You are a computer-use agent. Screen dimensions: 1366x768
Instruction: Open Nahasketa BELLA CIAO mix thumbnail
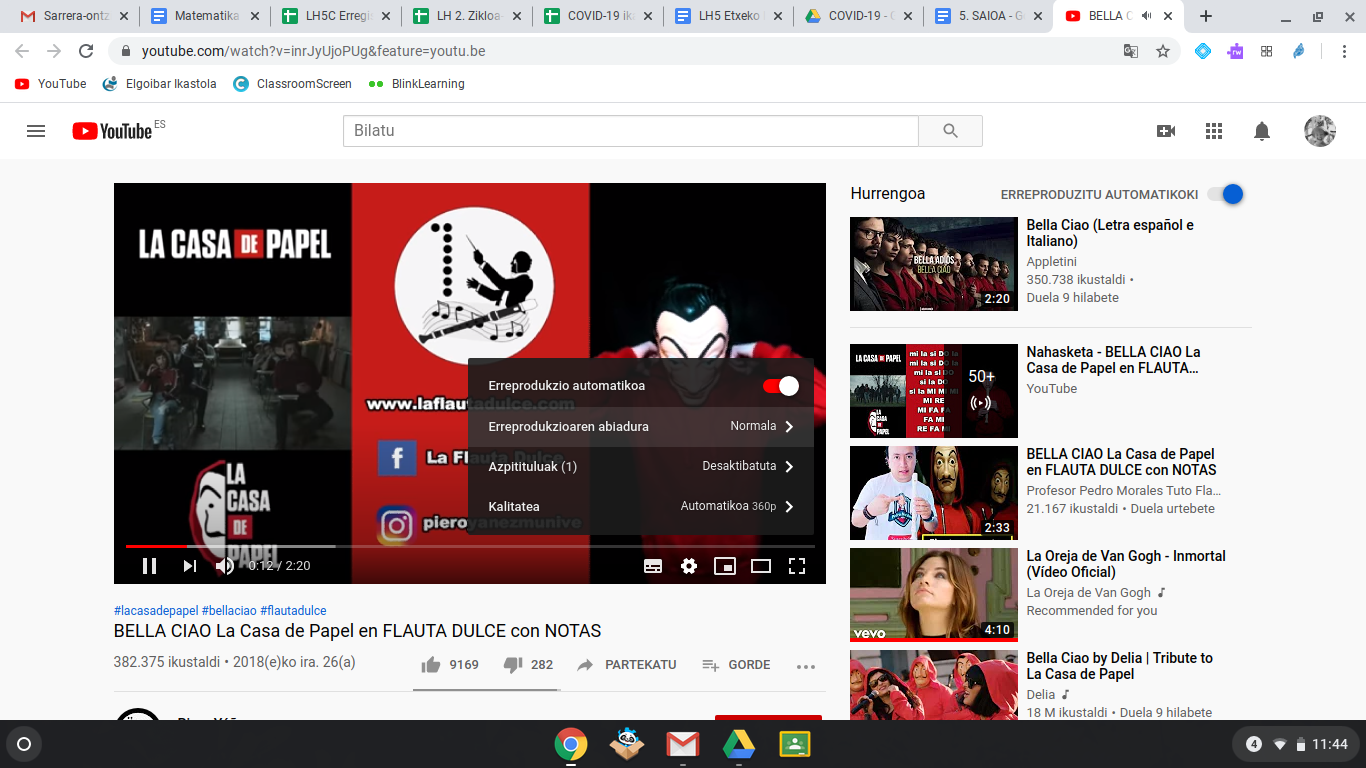(x=933, y=391)
